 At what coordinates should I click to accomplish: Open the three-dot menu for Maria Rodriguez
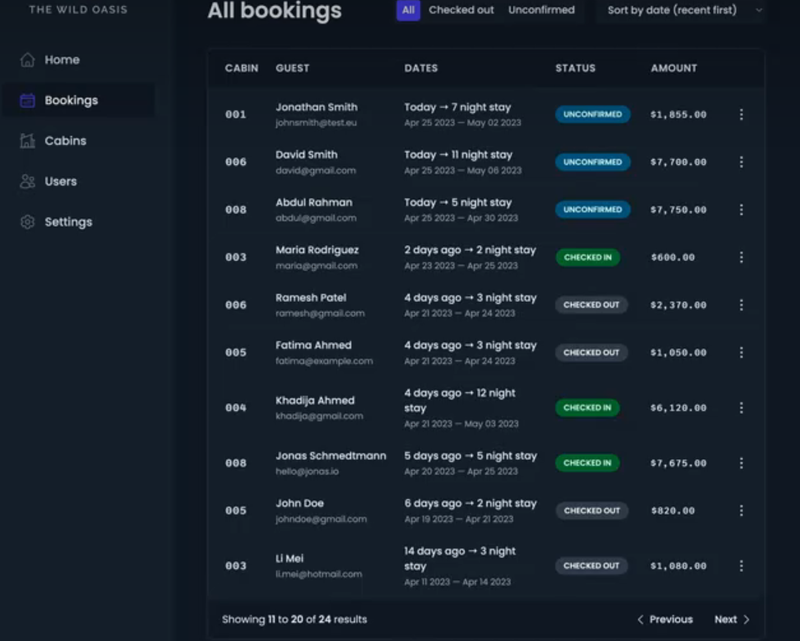point(741,258)
